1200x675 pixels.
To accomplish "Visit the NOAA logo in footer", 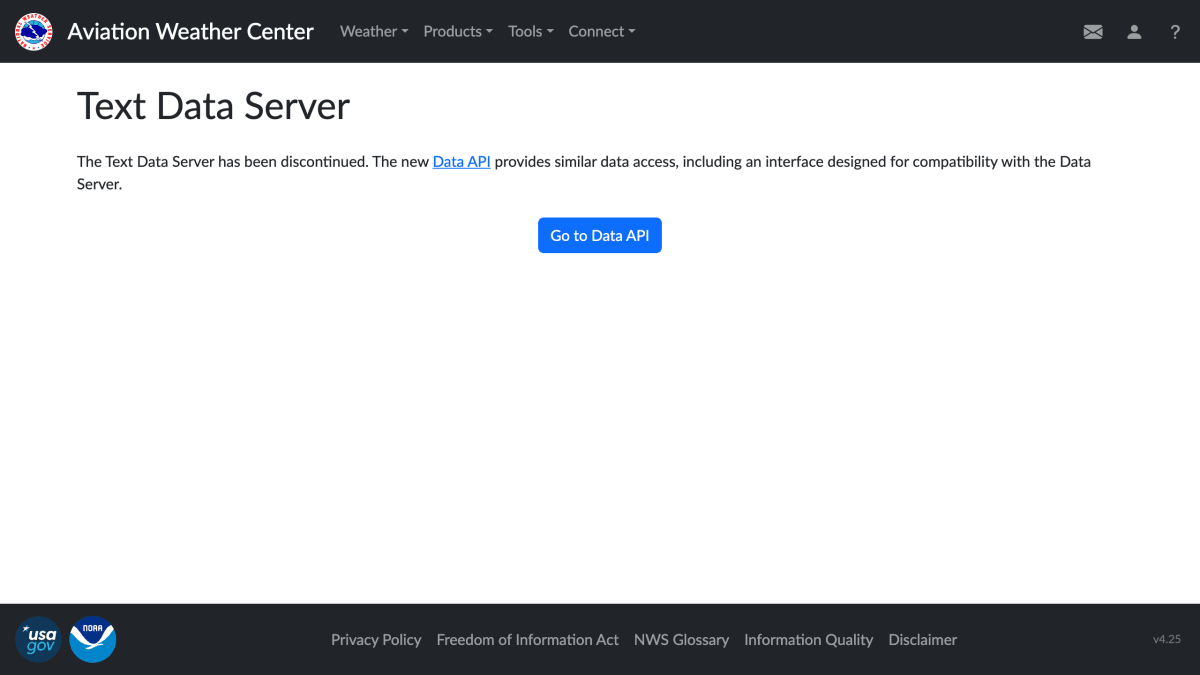I will (x=93, y=639).
